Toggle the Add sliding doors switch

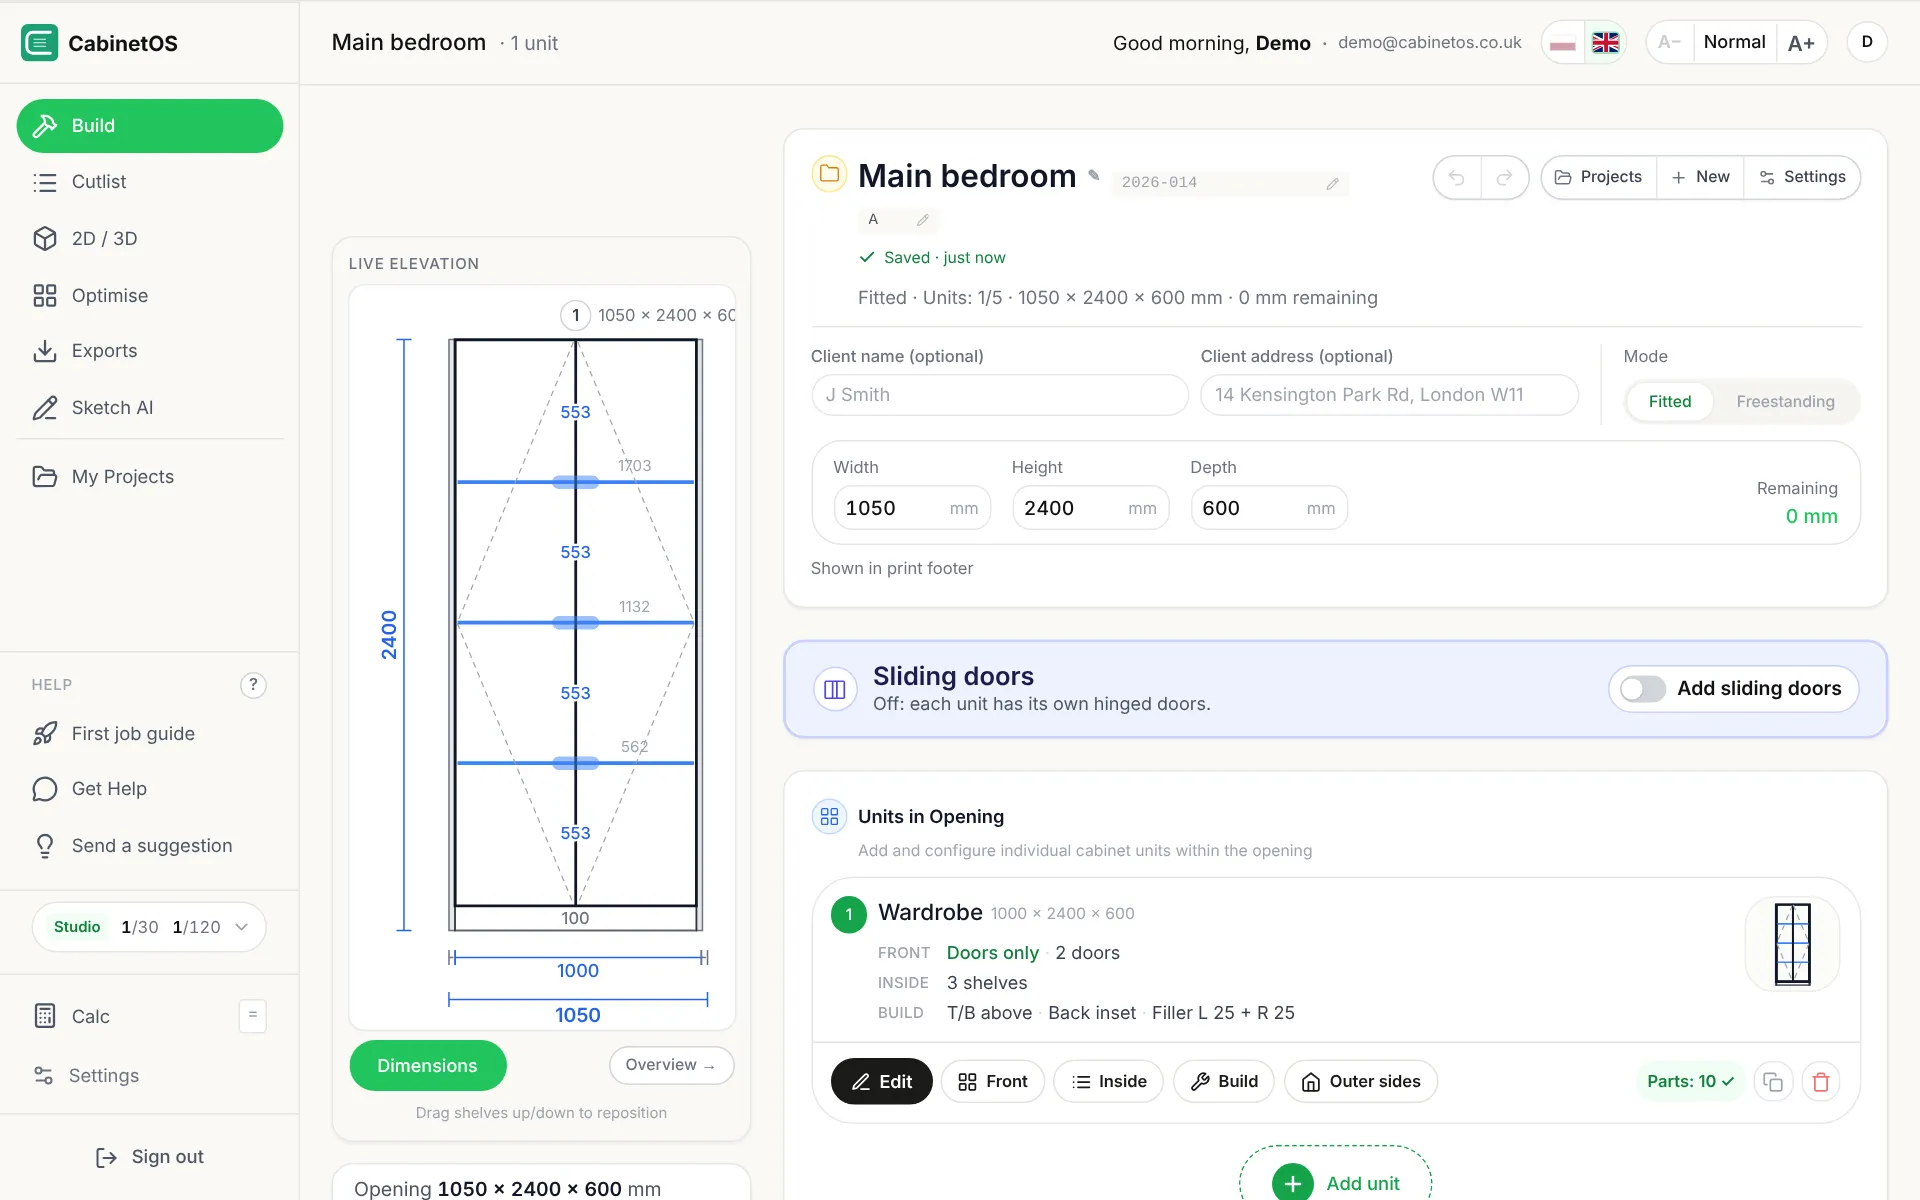point(1642,689)
